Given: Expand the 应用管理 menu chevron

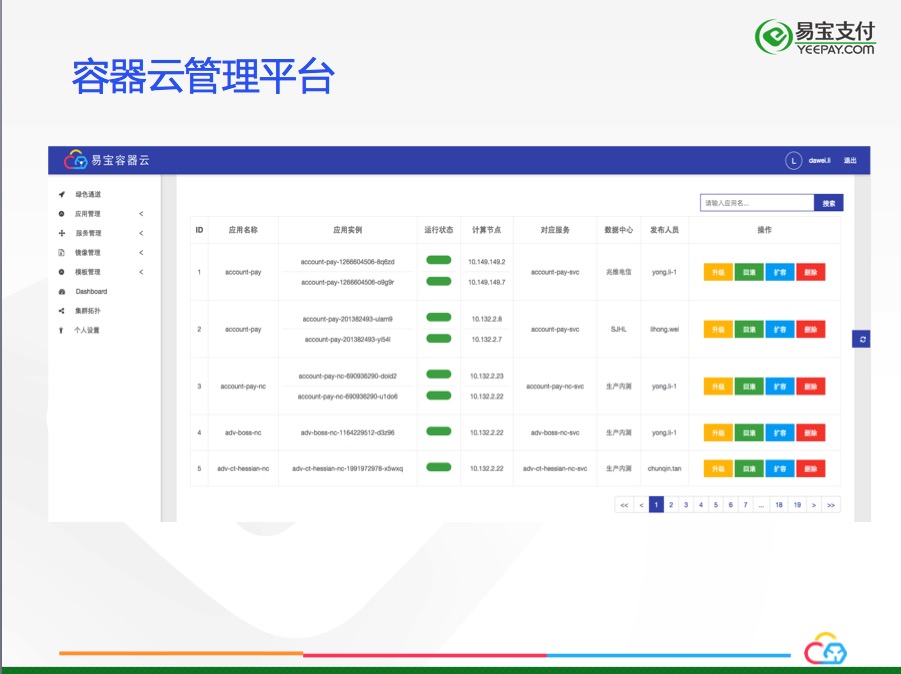Looking at the screenshot, I should [141, 214].
